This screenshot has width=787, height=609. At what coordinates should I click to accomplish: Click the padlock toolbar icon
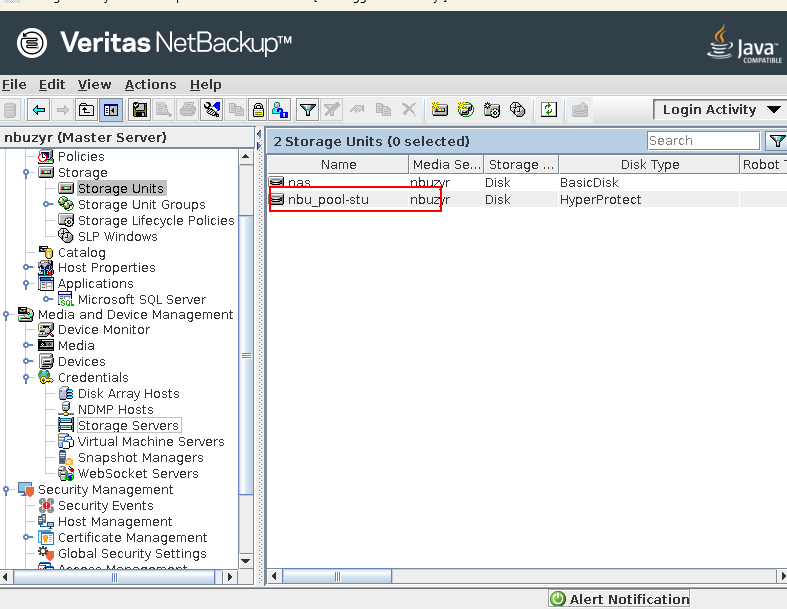(x=258, y=109)
